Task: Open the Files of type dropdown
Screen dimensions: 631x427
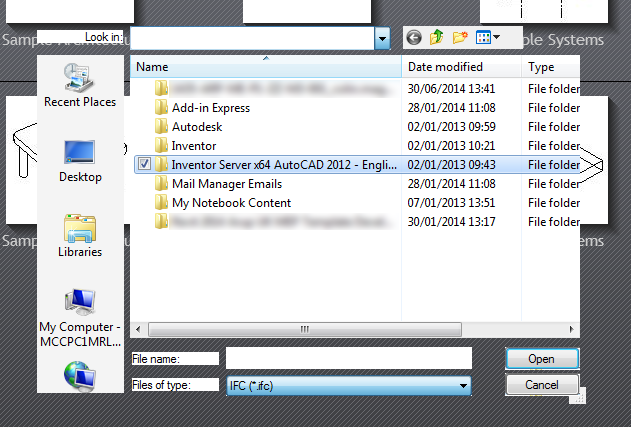Action: [x=348, y=386]
